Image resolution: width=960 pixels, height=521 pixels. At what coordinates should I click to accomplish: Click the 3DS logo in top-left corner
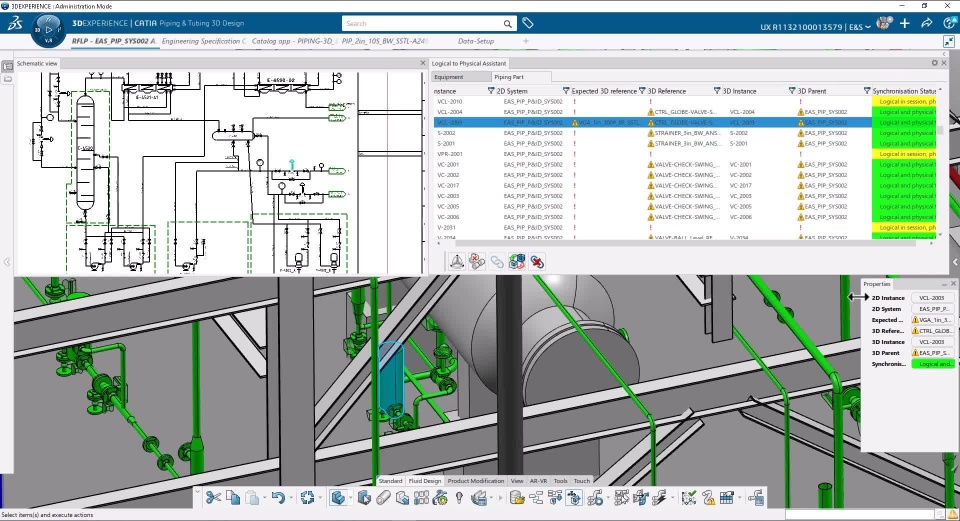[x=15, y=24]
